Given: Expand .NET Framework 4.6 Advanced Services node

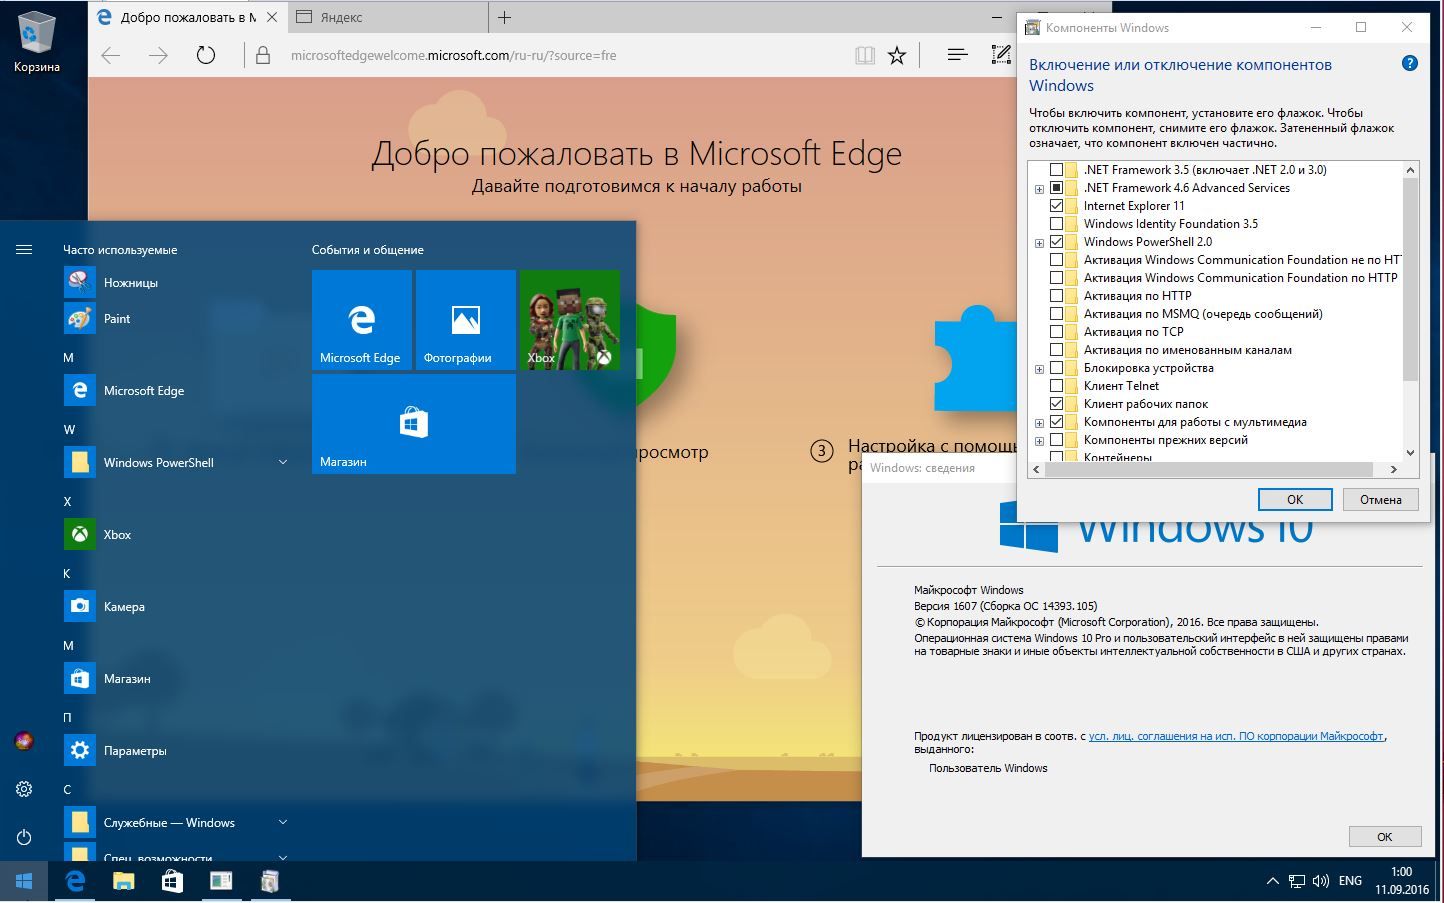Looking at the screenshot, I should click(x=1039, y=189).
